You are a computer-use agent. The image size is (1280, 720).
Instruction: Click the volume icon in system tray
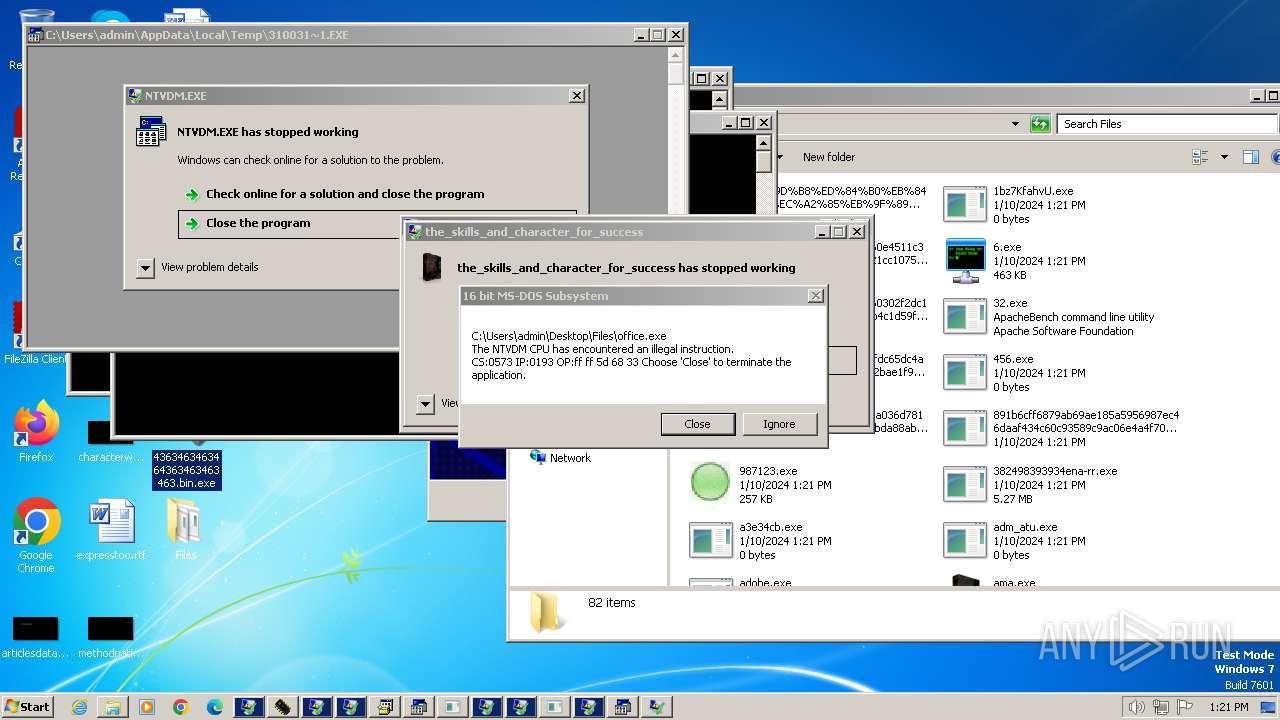pyautogui.click(x=1135, y=707)
